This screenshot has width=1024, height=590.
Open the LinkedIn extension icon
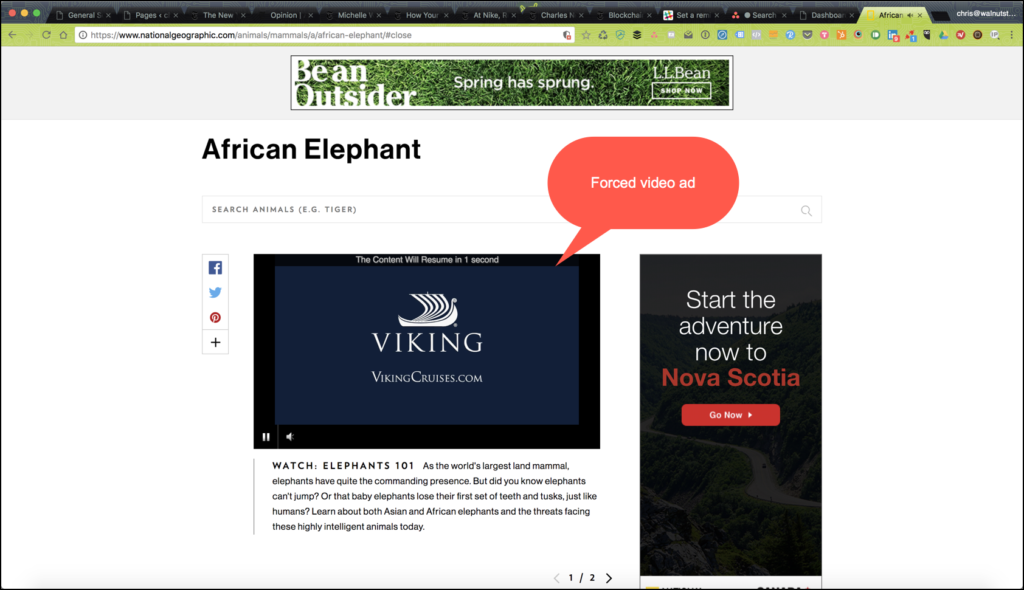tap(893, 36)
